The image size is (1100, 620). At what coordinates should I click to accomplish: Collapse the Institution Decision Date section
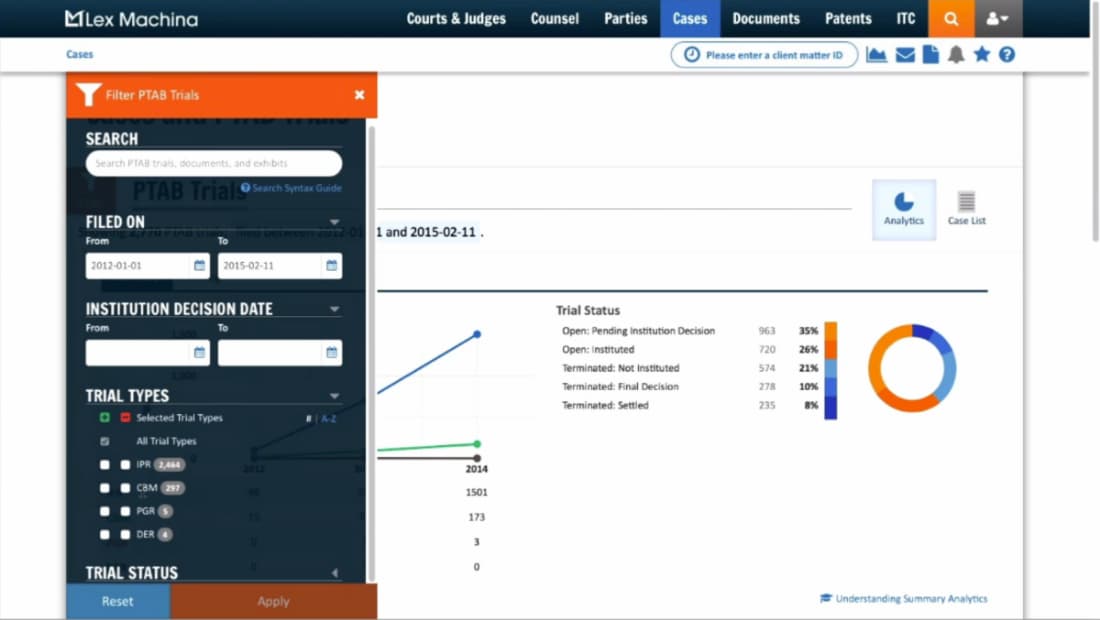point(335,309)
